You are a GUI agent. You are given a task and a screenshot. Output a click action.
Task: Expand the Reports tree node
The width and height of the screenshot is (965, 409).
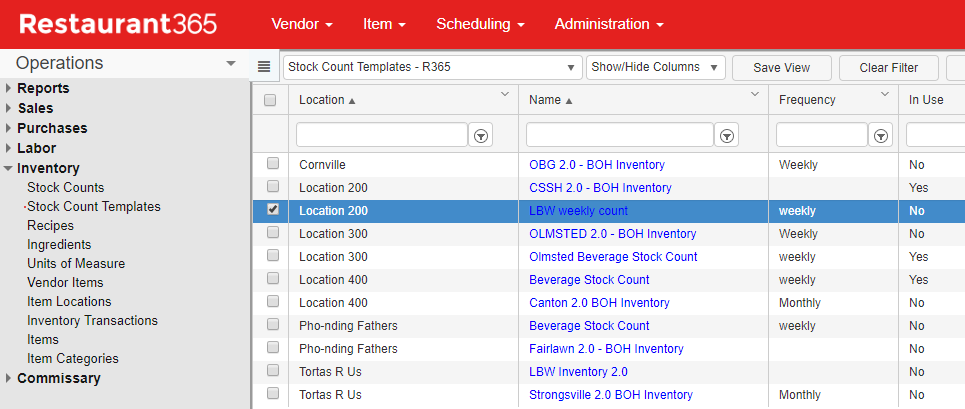pyautogui.click(x=8, y=88)
